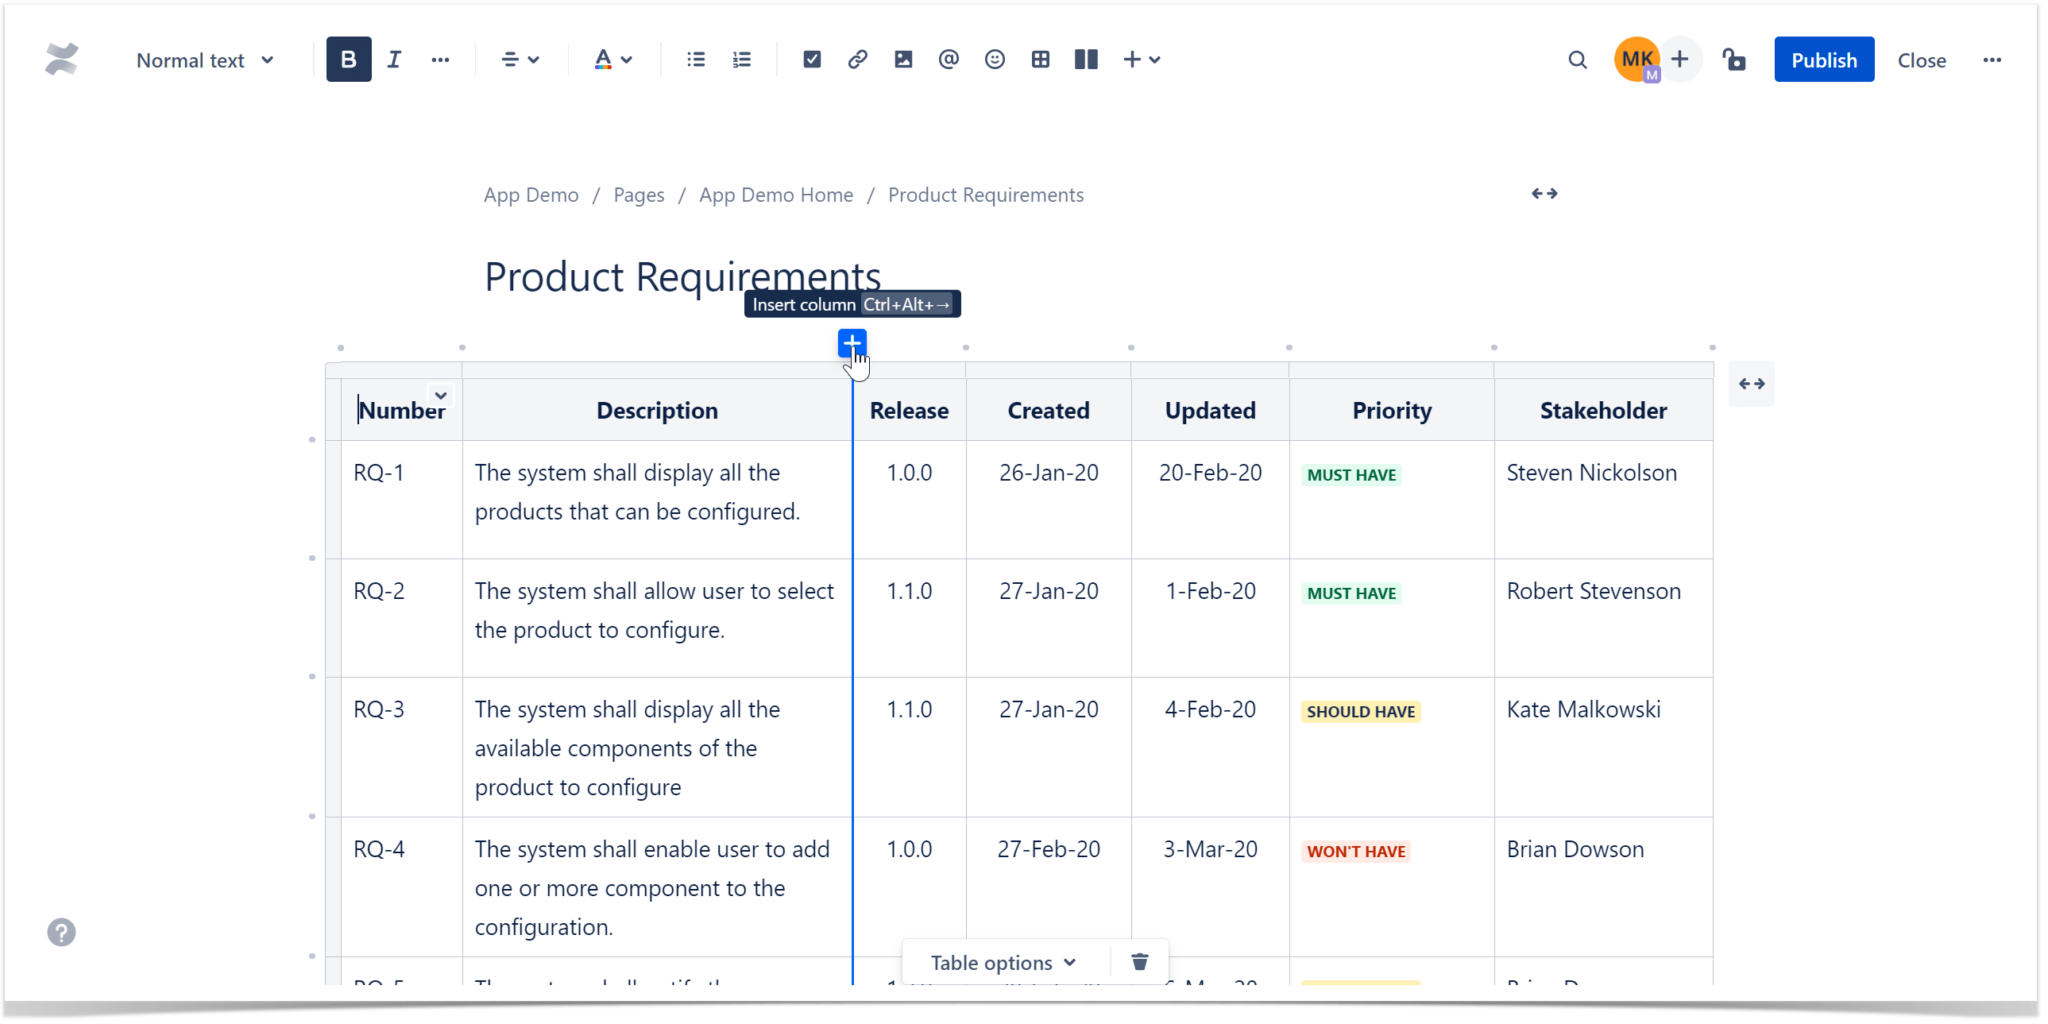Viewport: 2048px width, 1024px height.
Task: Toggle italic formatting
Action: click(394, 59)
